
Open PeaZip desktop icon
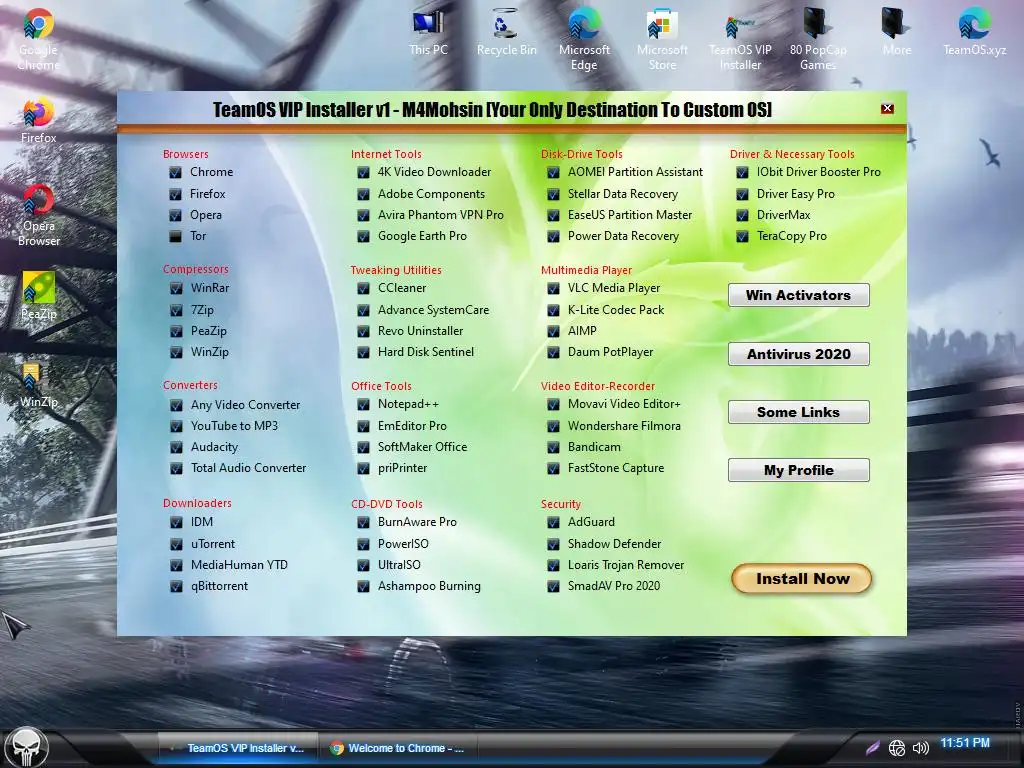(39, 296)
